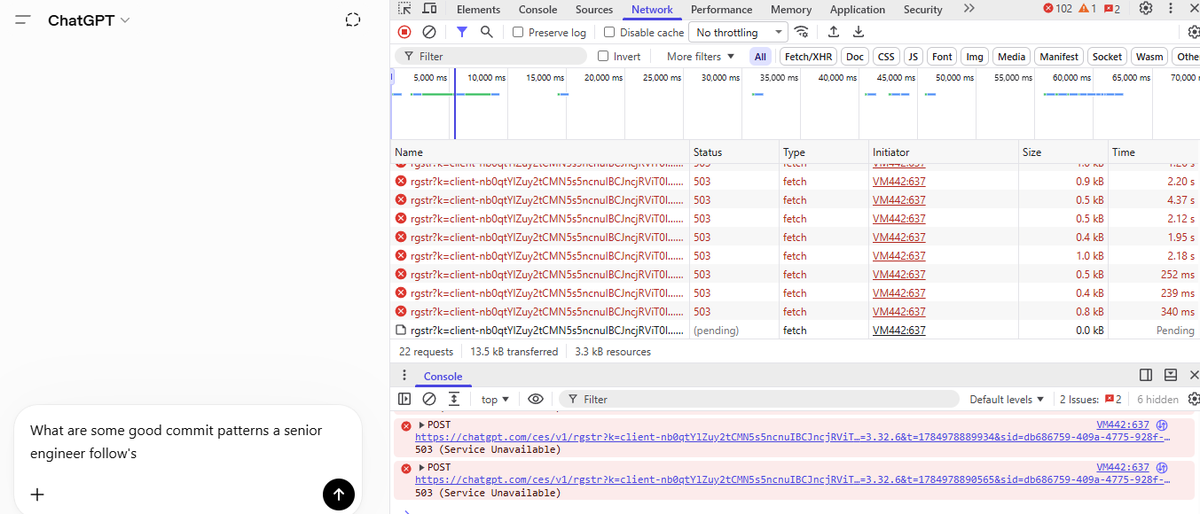This screenshot has width=1200, height=514.
Task: Switch to the Sources tab
Action: pyautogui.click(x=594, y=9)
